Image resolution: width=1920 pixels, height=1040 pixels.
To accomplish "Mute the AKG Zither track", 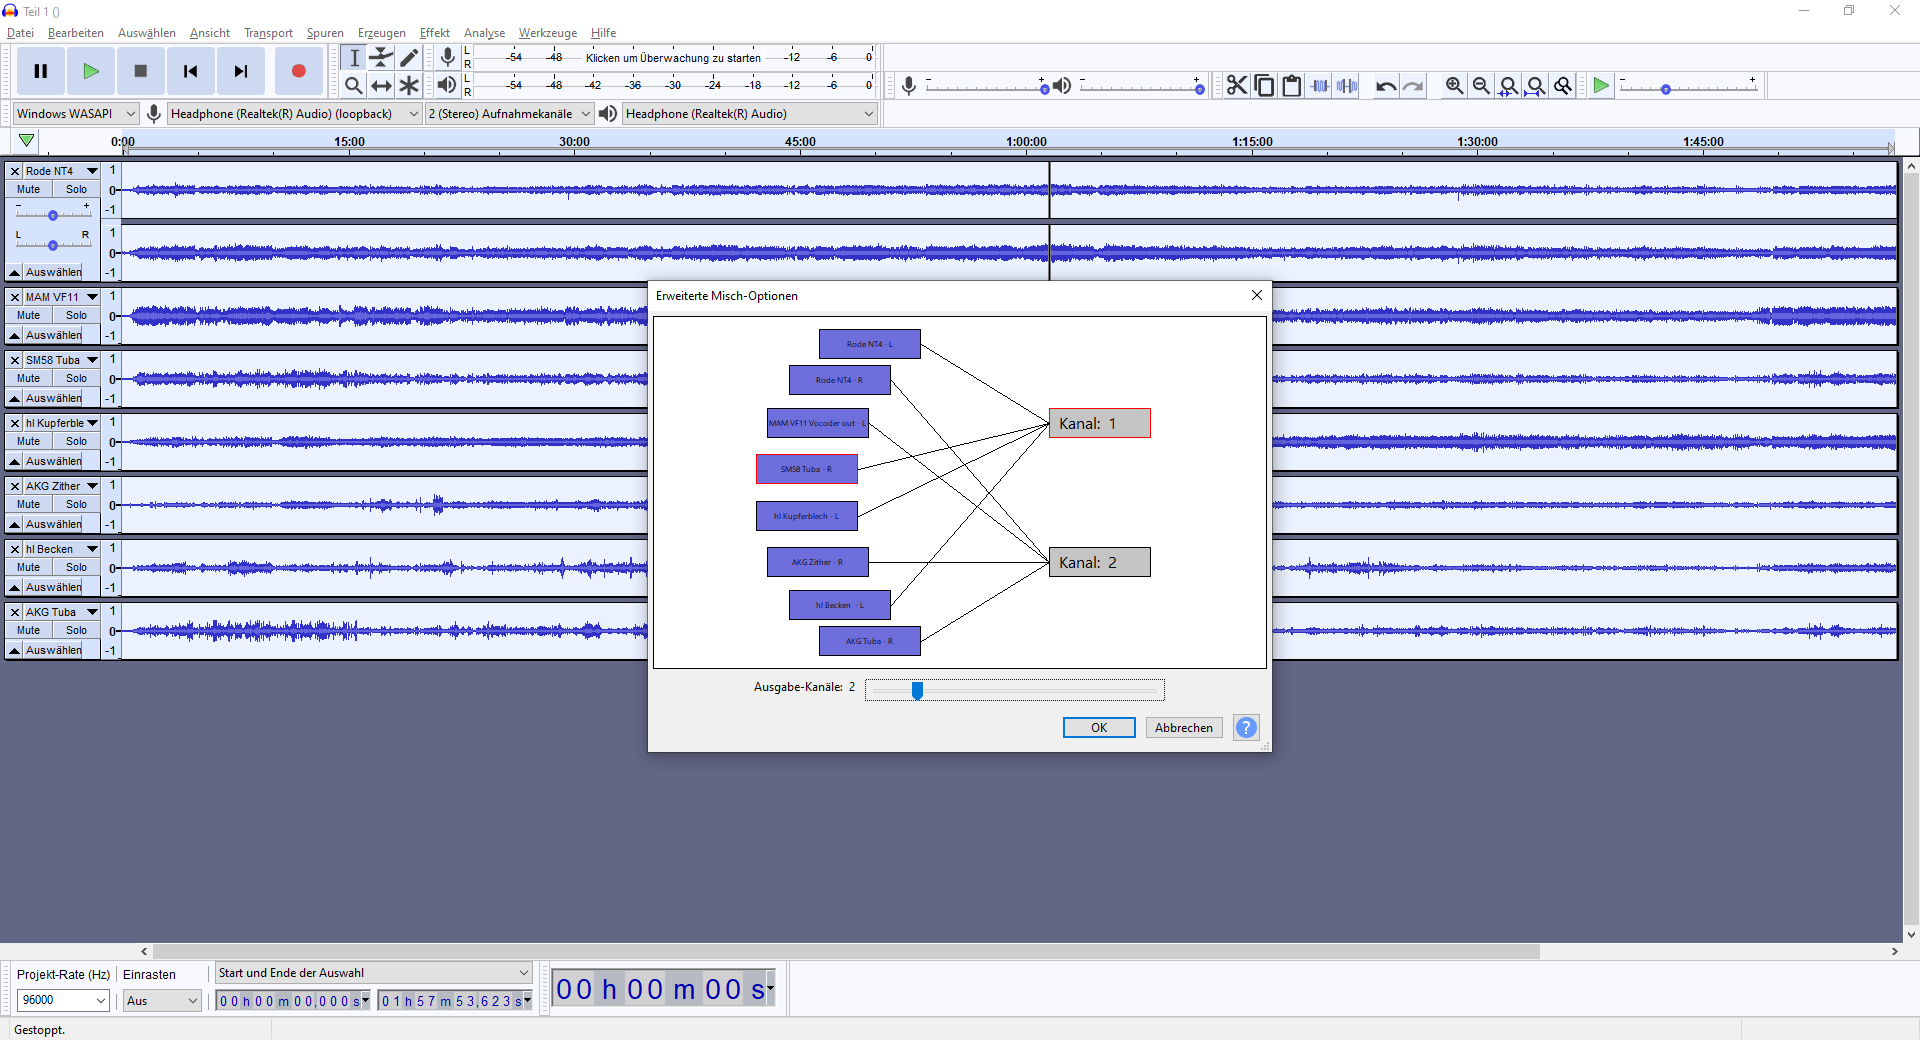I will [x=29, y=505].
